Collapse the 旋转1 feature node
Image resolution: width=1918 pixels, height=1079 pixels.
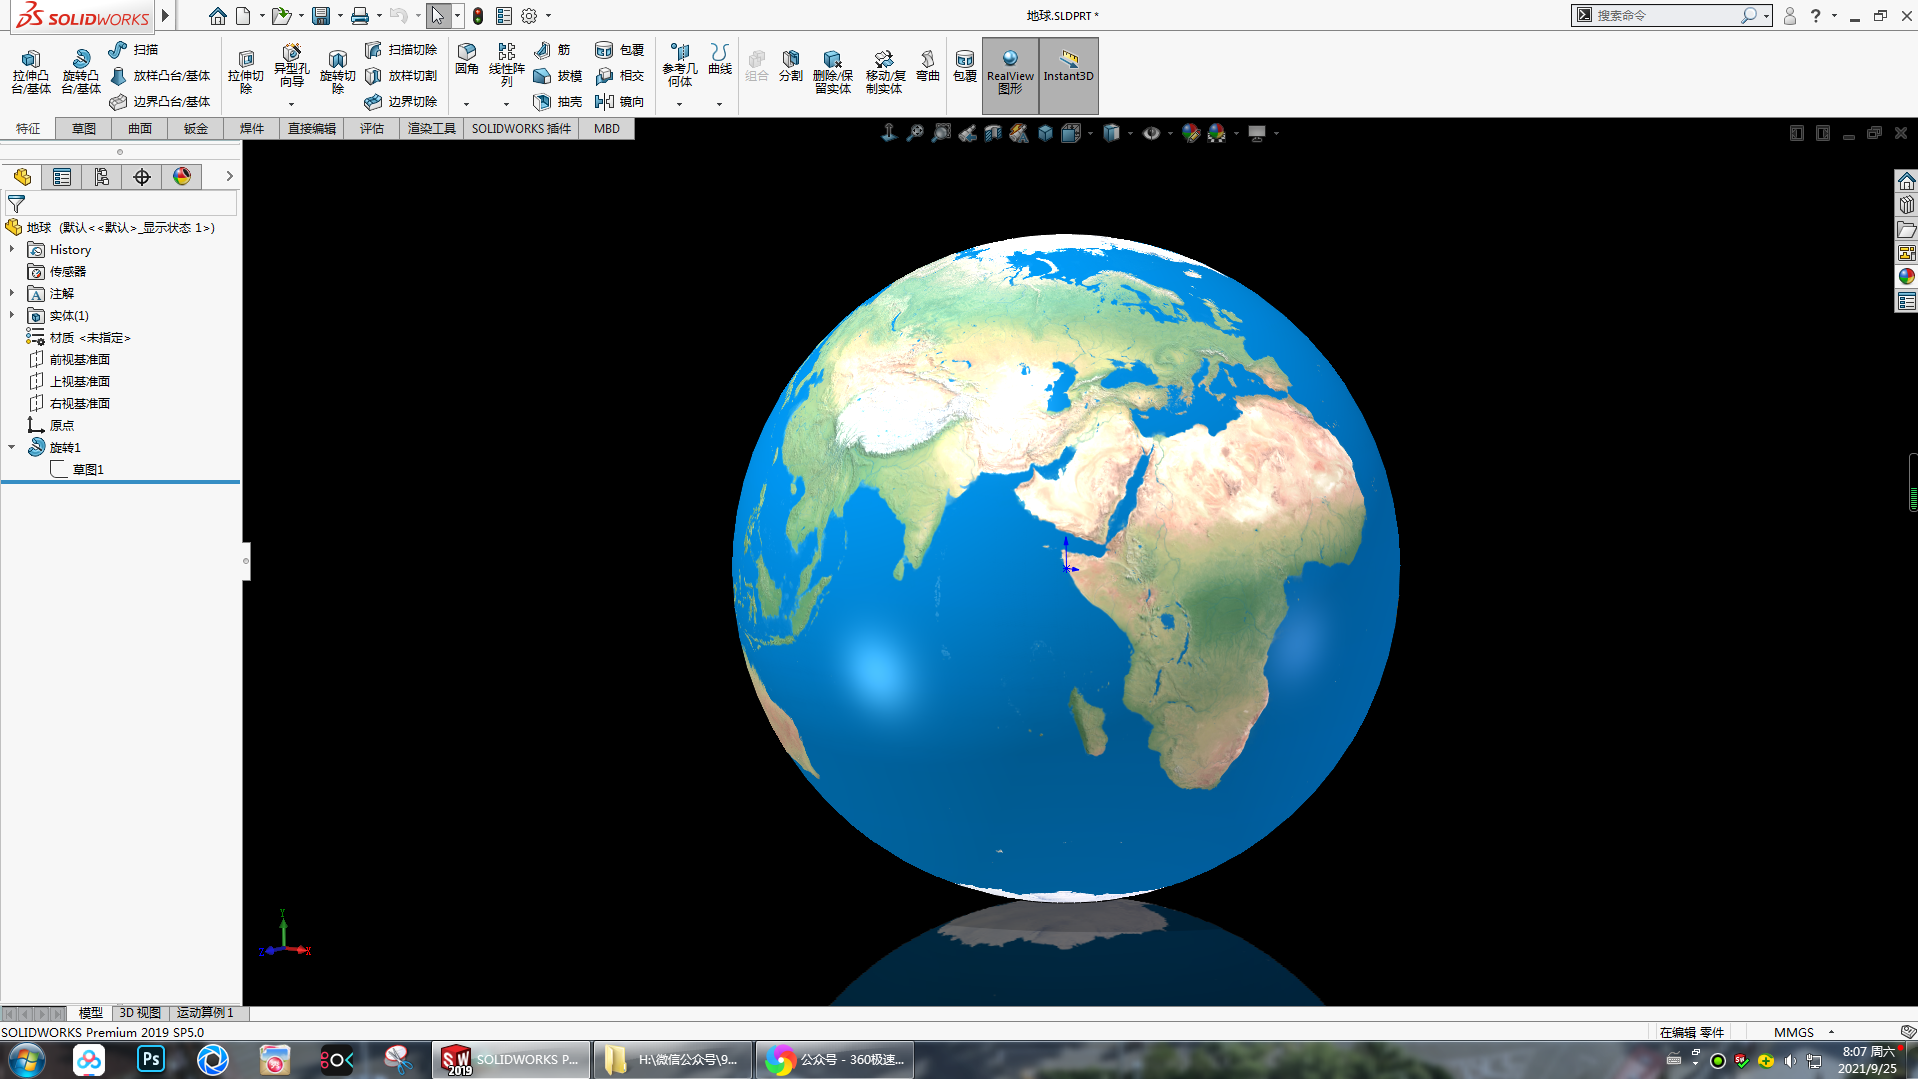pos(12,447)
